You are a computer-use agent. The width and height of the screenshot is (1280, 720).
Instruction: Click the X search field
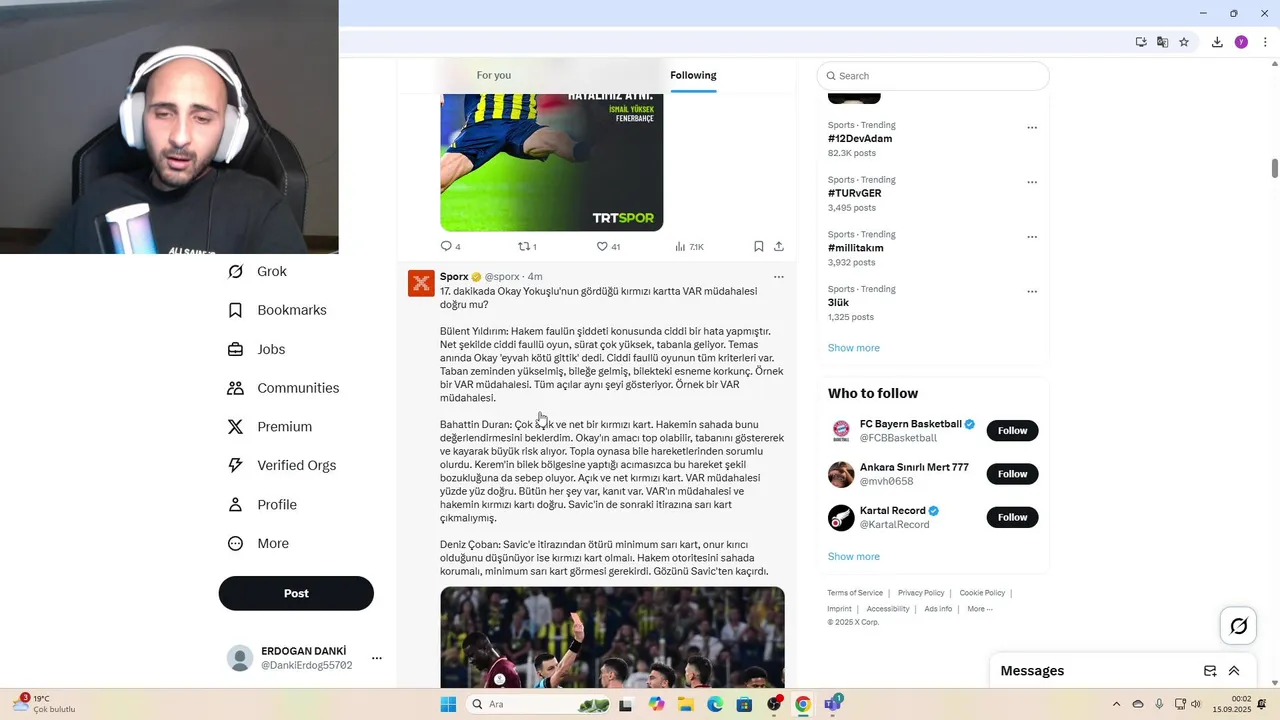(x=933, y=76)
